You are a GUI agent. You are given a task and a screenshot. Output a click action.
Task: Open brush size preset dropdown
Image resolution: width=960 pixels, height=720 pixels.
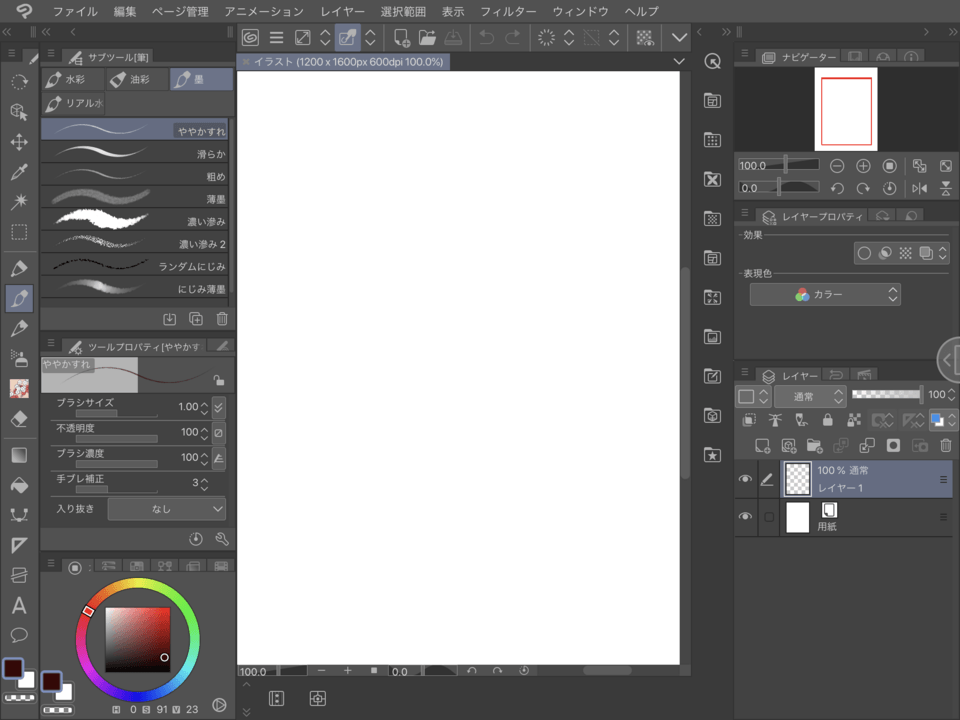click(x=219, y=407)
